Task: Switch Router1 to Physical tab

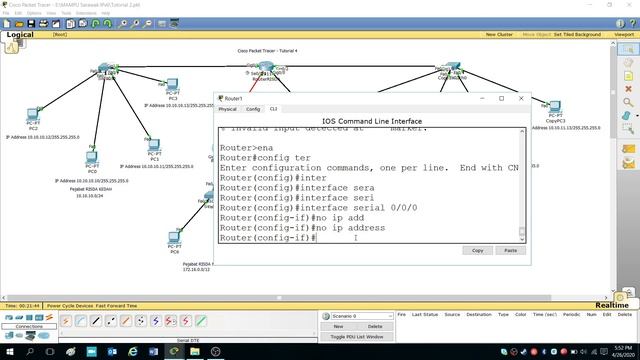Action: (227, 109)
